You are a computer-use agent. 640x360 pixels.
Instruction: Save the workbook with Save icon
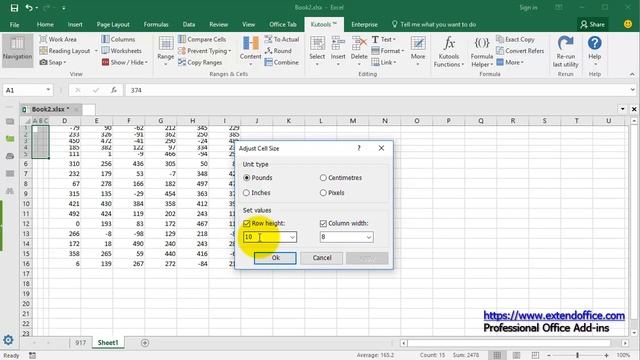(14, 8)
